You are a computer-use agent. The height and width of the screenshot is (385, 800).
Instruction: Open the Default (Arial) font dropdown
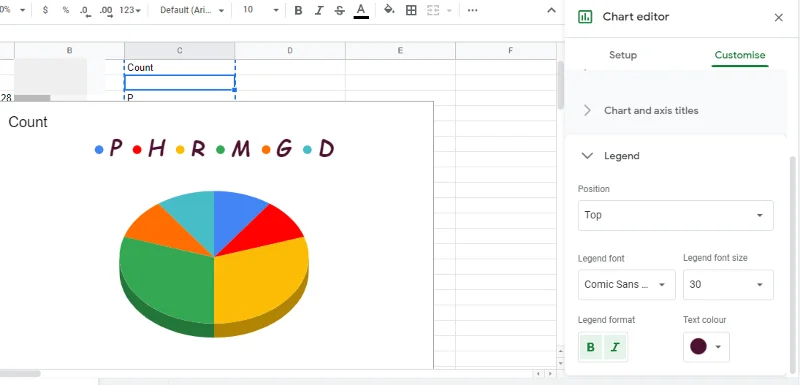click(192, 10)
